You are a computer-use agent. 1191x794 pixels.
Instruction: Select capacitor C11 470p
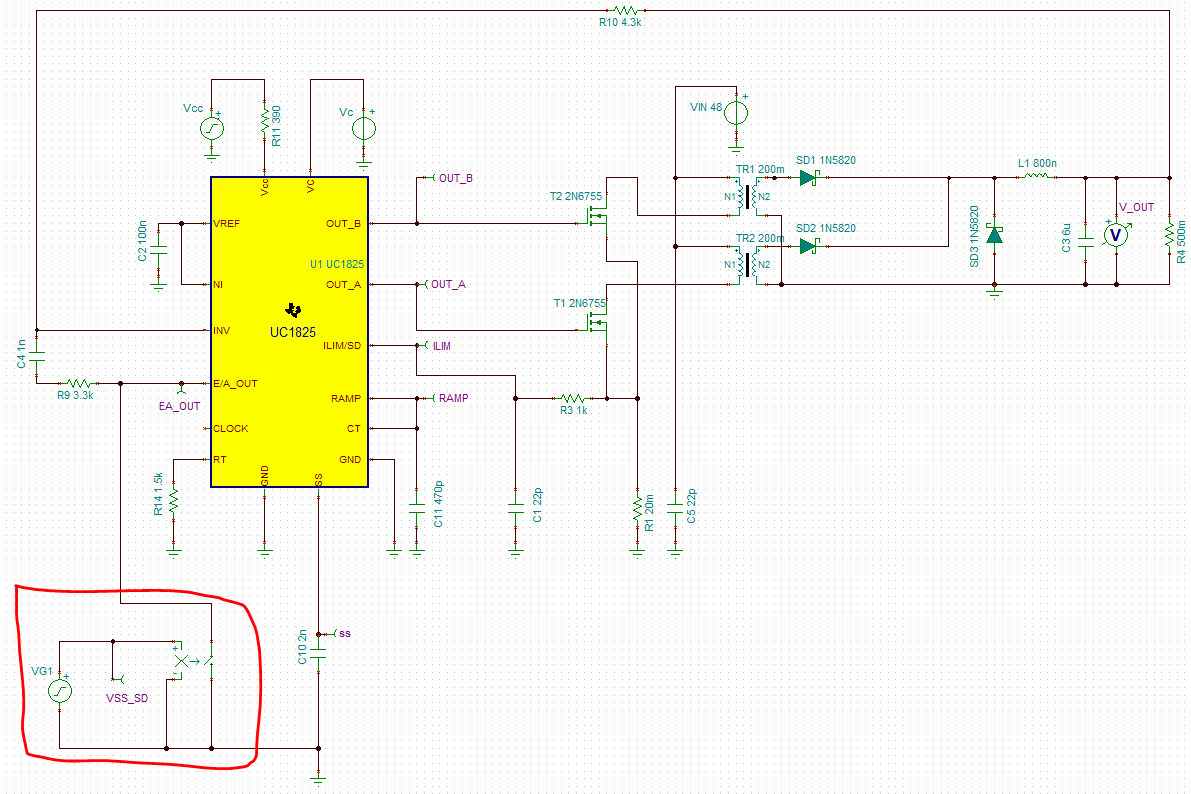[x=417, y=508]
